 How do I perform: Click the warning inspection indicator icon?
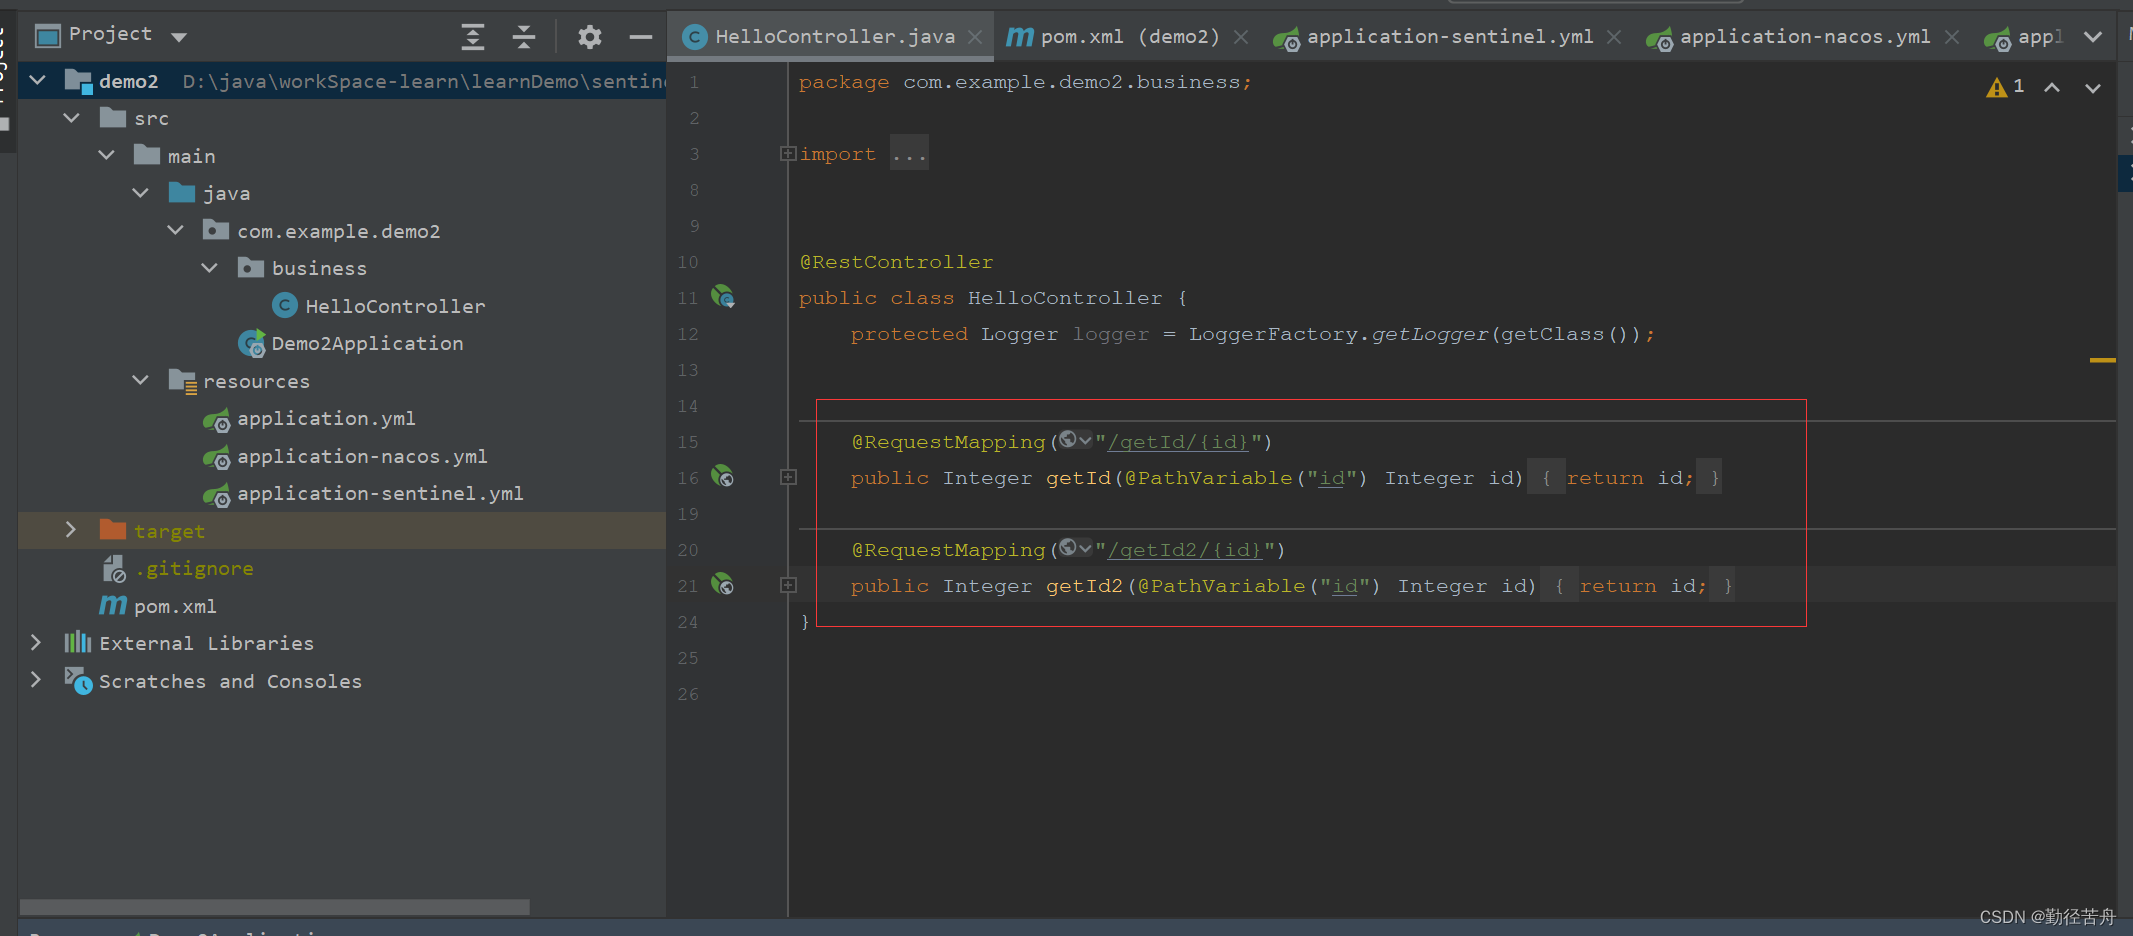click(x=1997, y=88)
